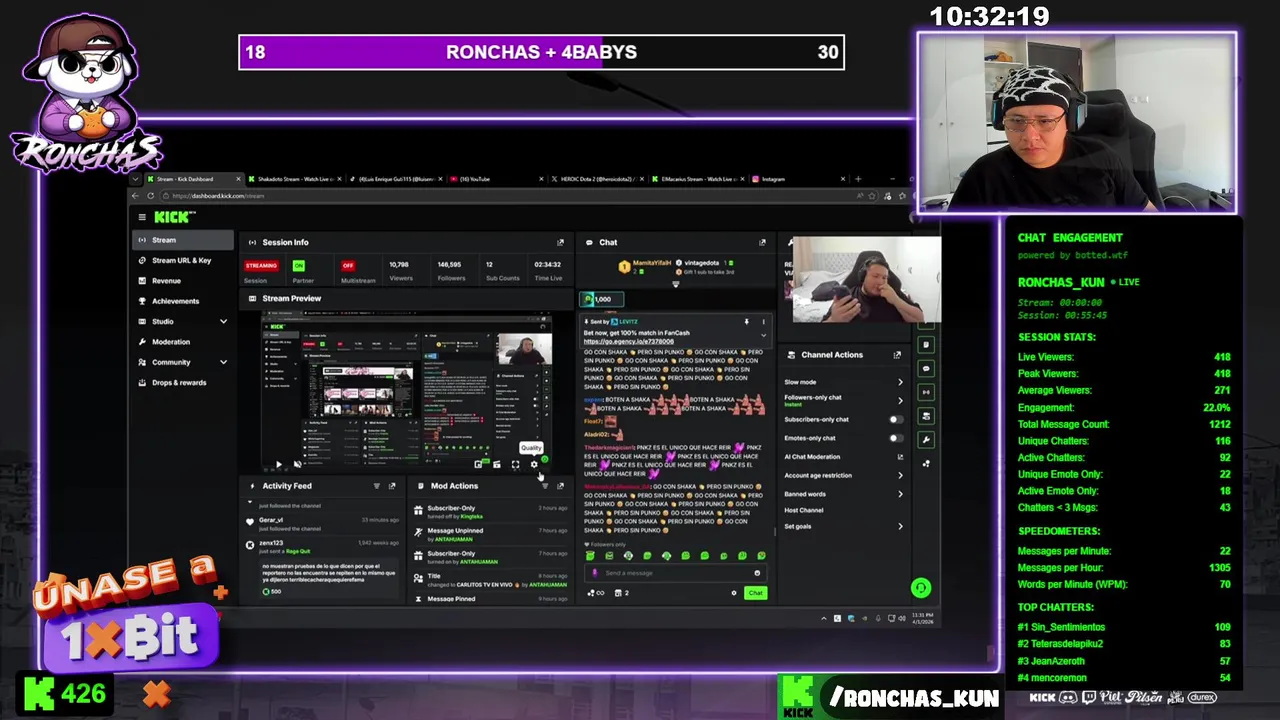Toggle Emotes-only chat switch

click(x=896, y=438)
